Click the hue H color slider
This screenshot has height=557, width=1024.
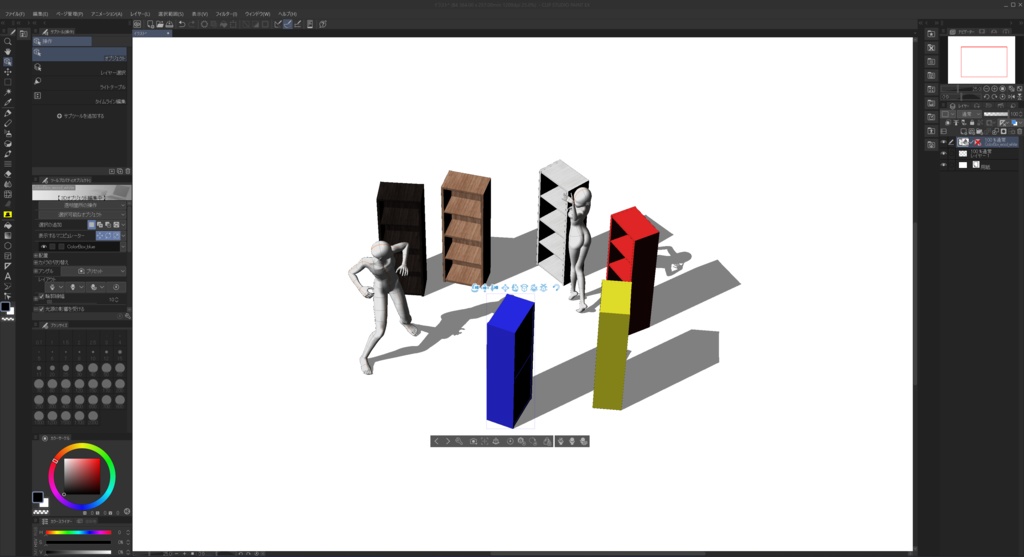click(x=78, y=532)
